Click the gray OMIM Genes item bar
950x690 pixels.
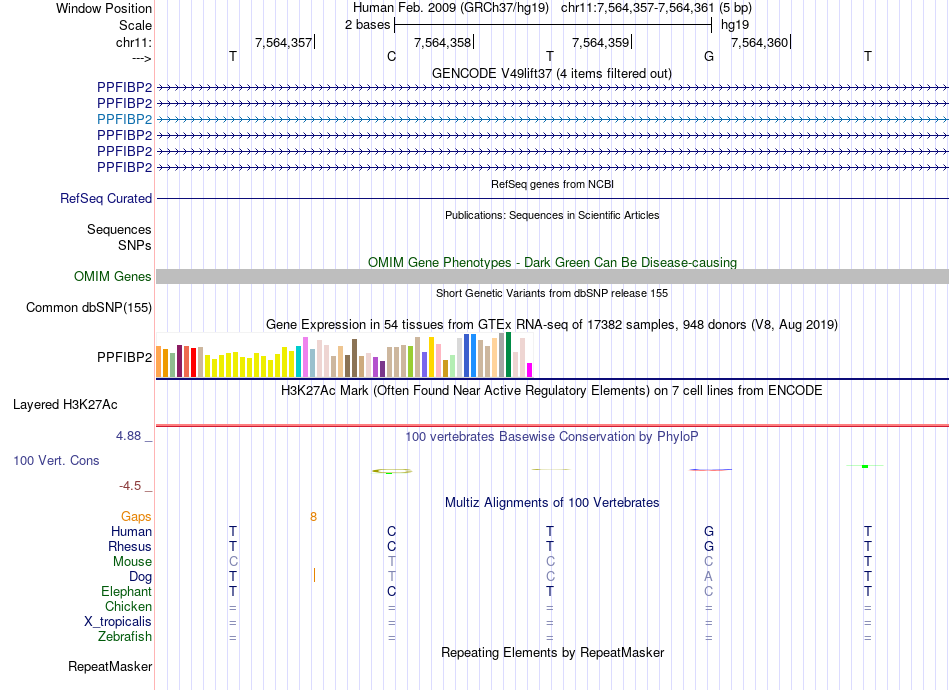(x=552, y=276)
